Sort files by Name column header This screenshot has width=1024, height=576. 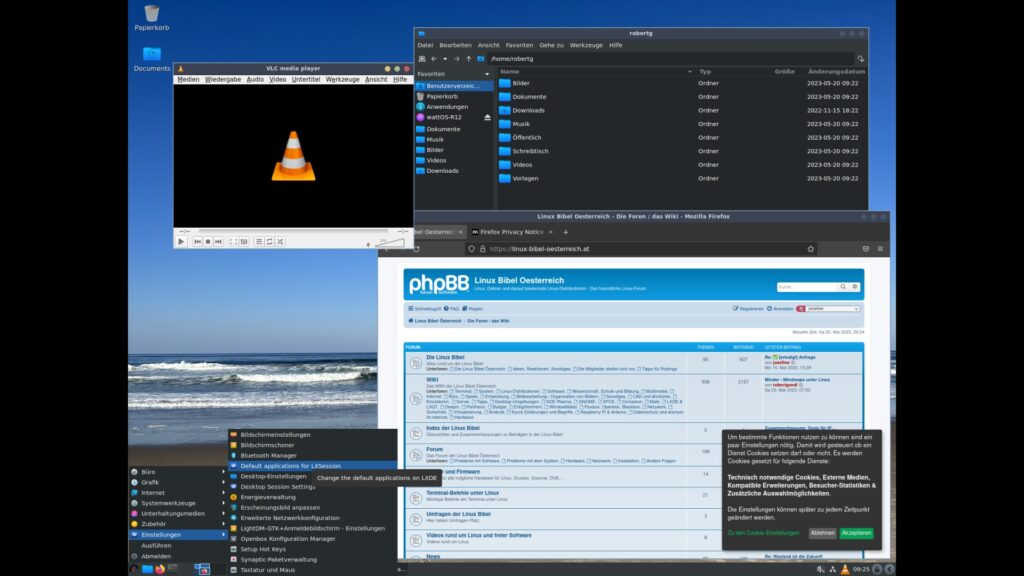[595, 71]
